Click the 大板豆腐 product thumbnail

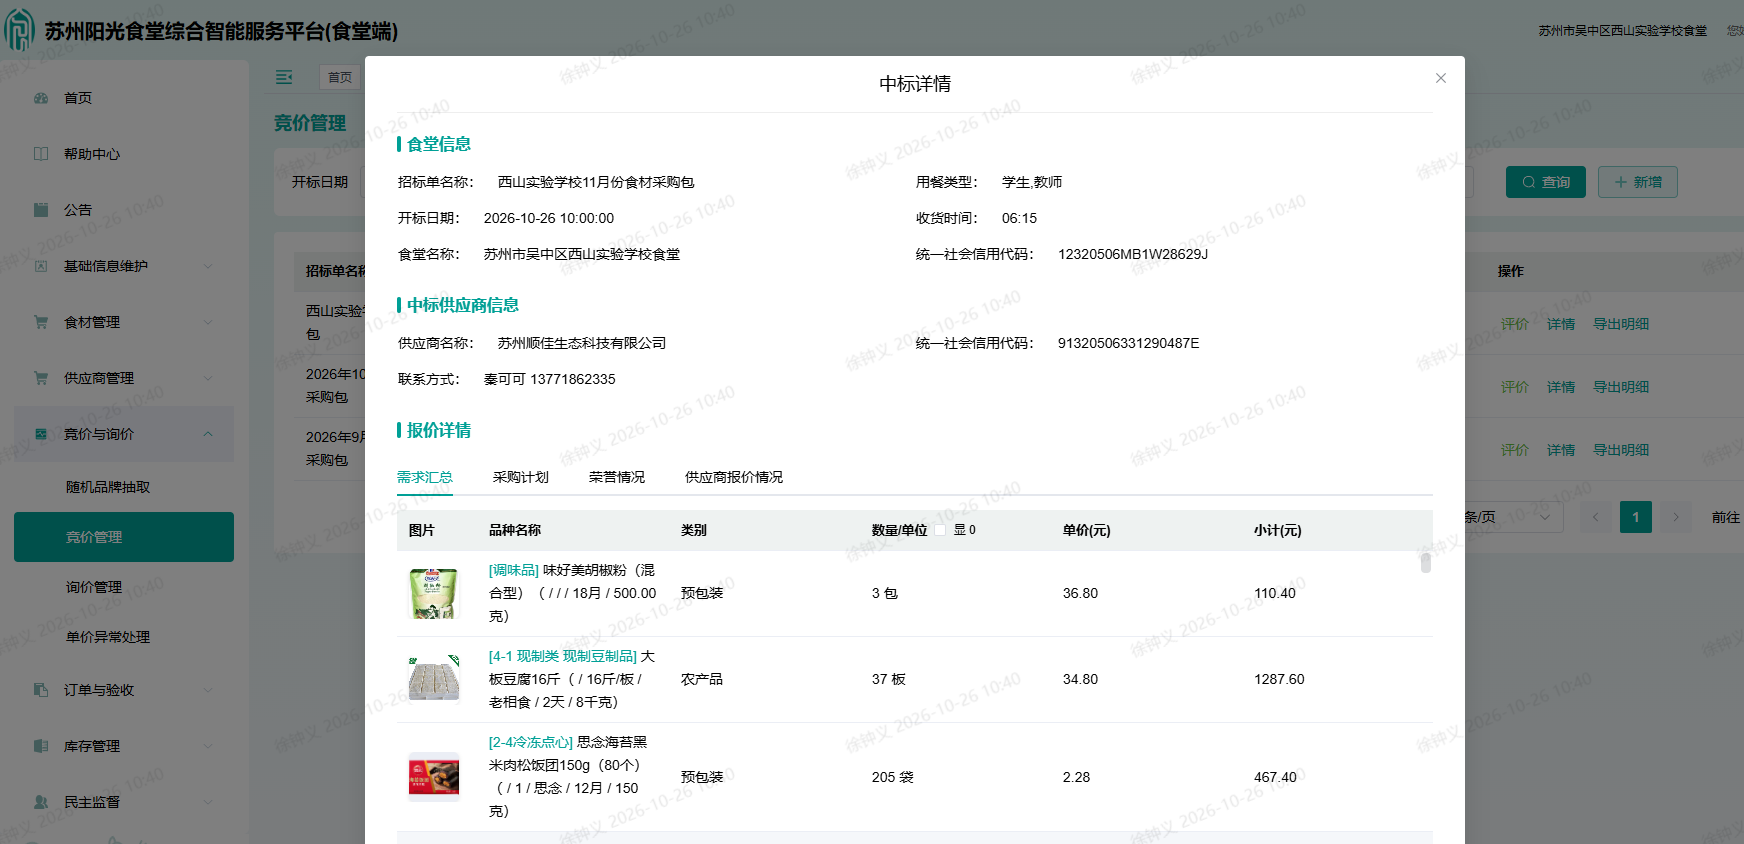(x=434, y=679)
